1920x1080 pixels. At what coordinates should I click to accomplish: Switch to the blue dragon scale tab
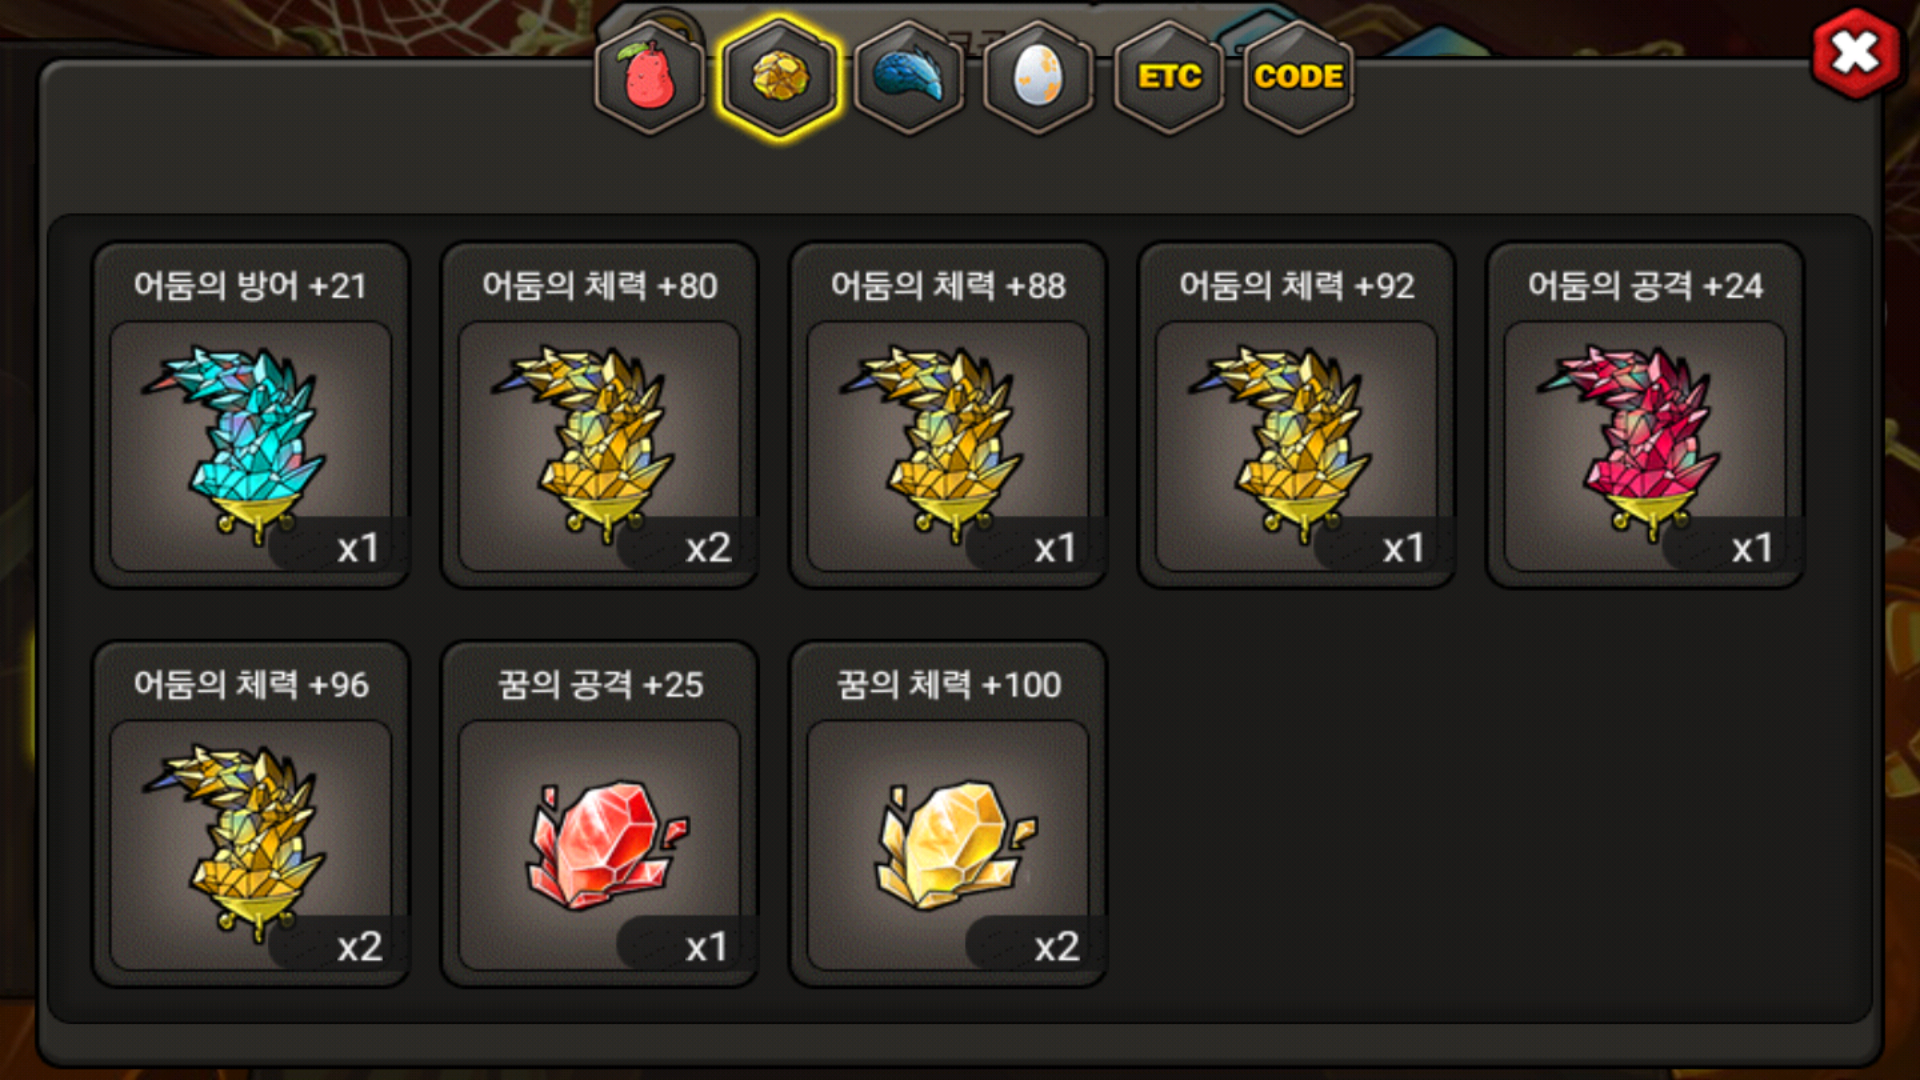[x=909, y=77]
